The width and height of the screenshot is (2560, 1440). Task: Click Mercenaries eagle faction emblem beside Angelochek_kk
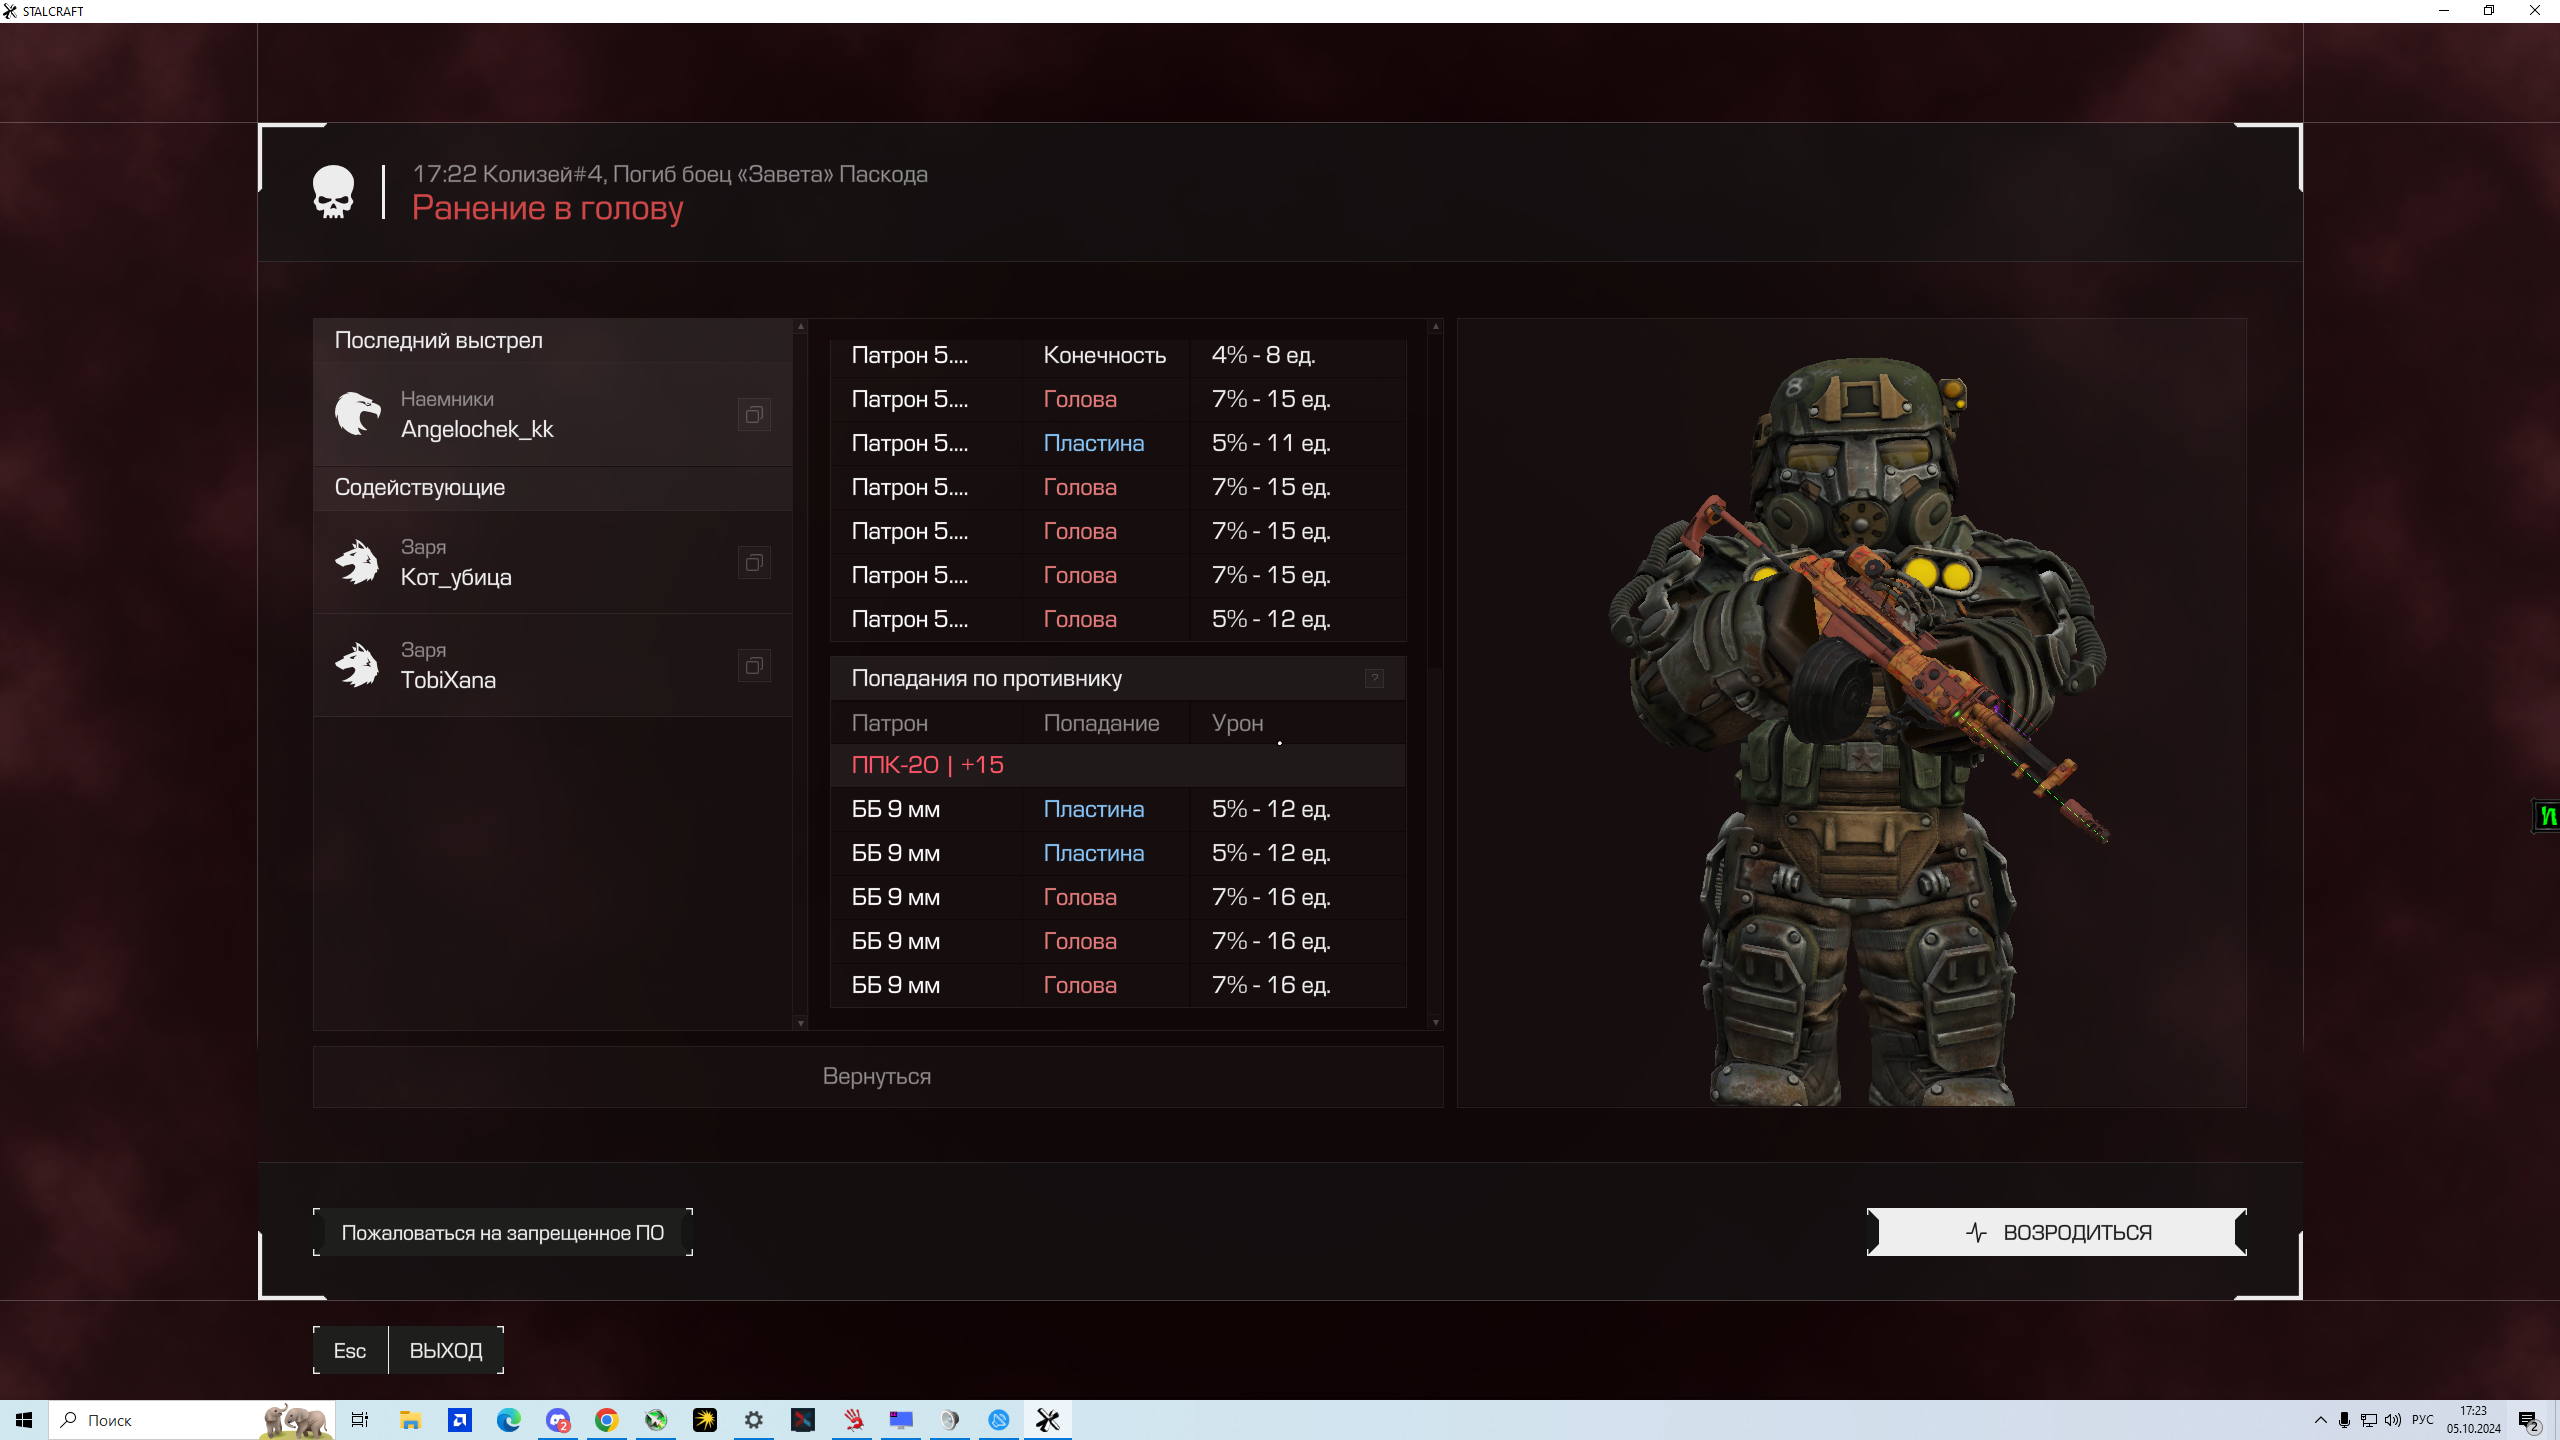coord(357,414)
